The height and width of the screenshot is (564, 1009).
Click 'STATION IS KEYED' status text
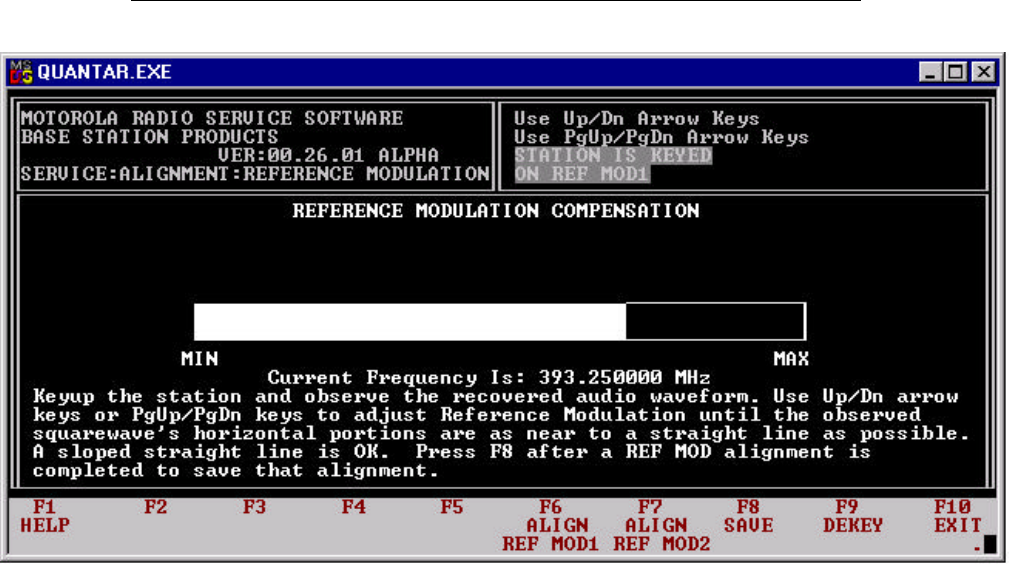(x=613, y=155)
